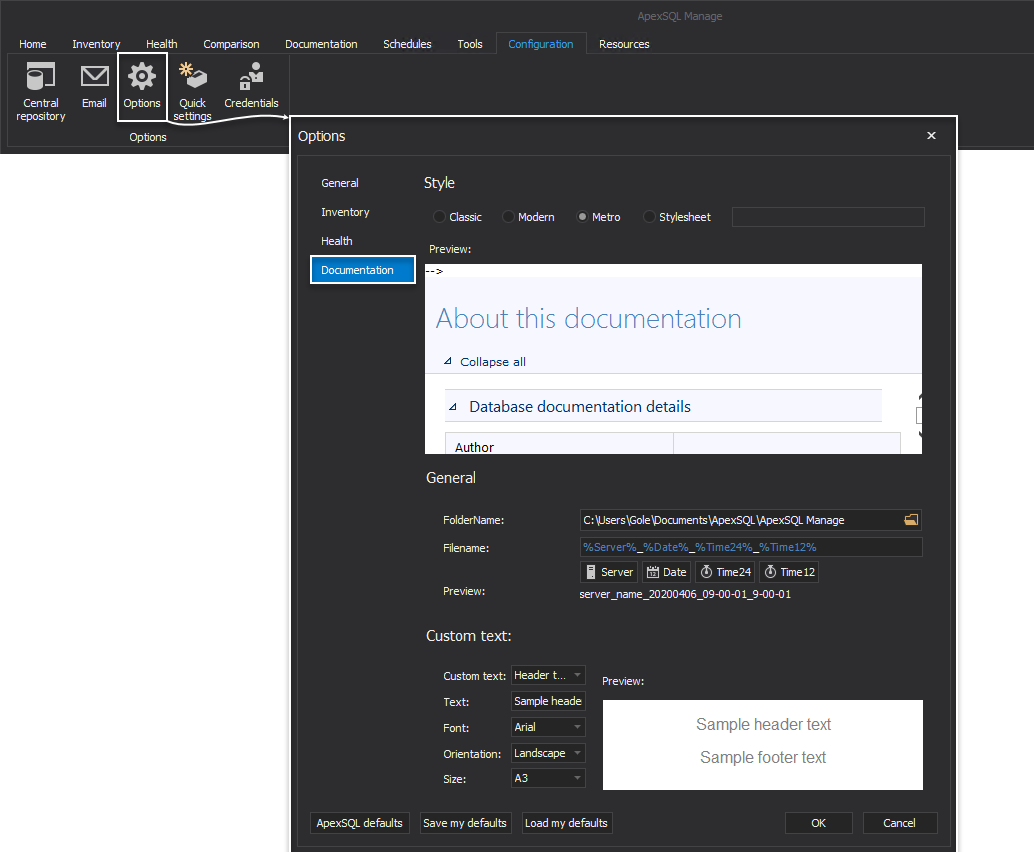Switch to the Schedules tab
Viewport: 1034px width, 852px height.
(x=407, y=44)
